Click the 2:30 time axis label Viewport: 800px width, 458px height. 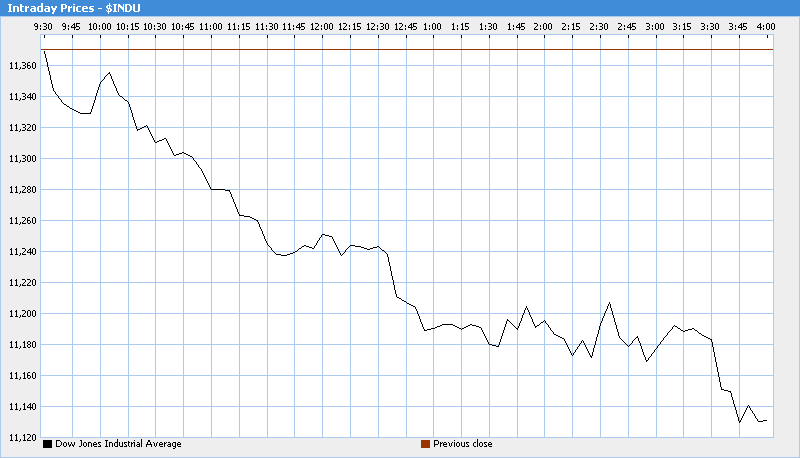click(599, 25)
